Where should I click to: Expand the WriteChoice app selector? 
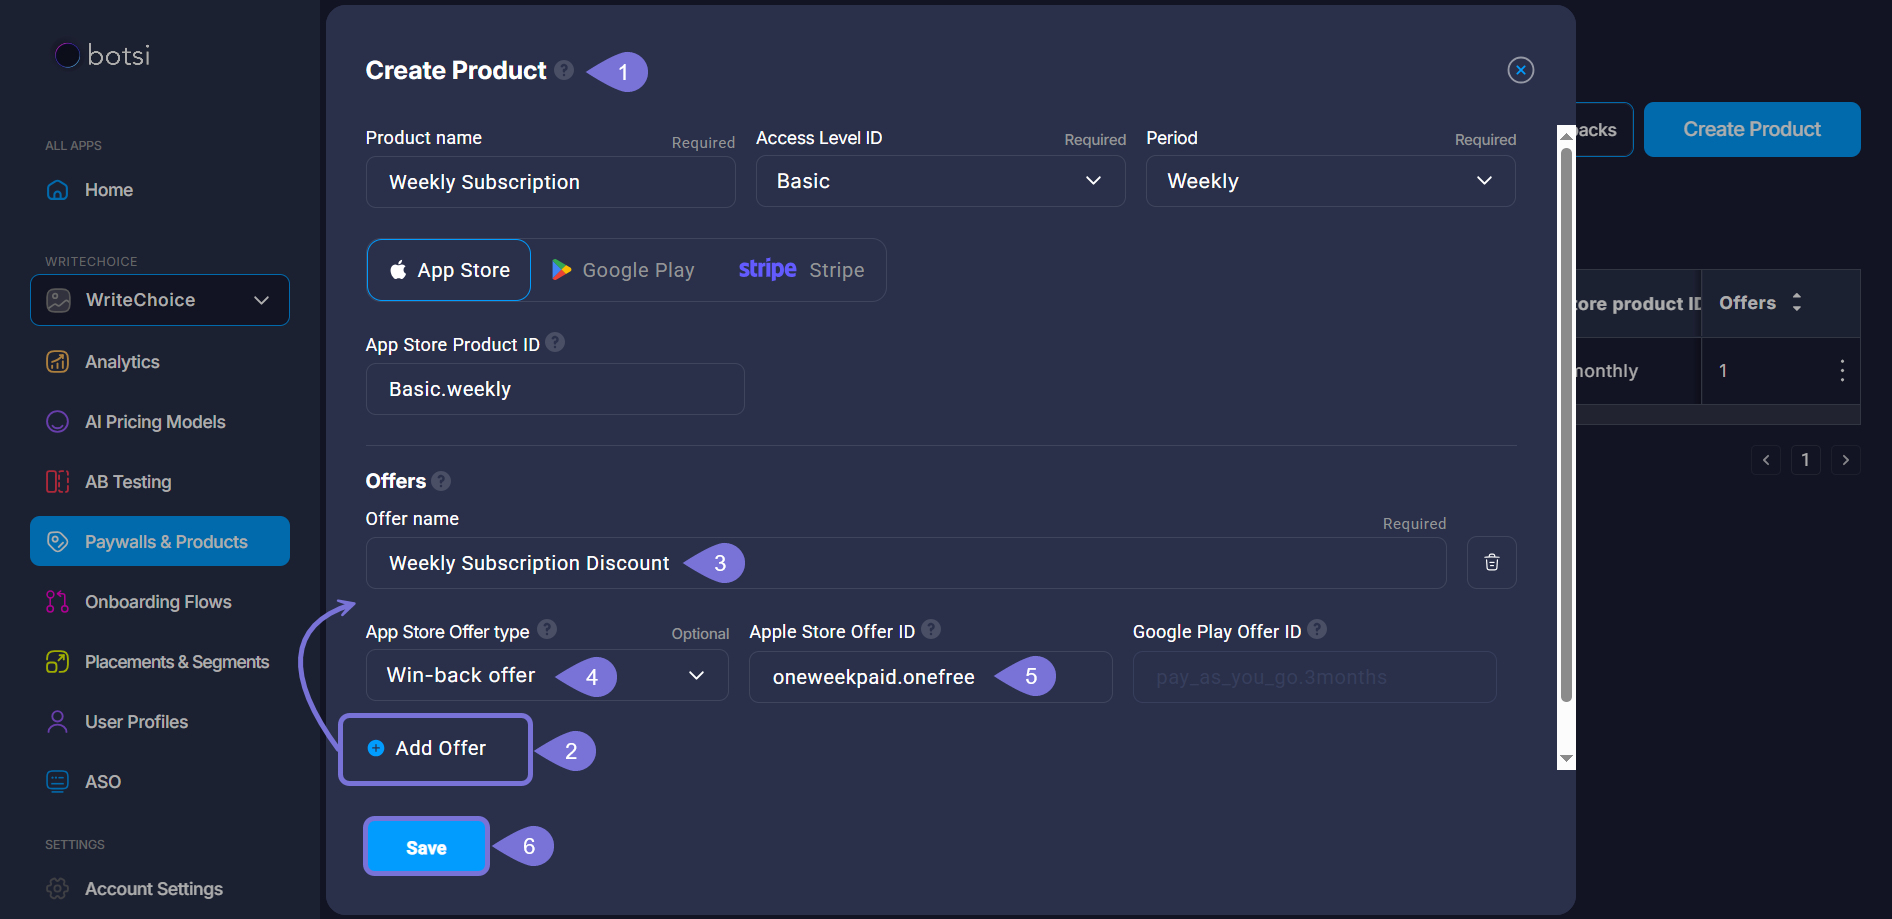coord(160,300)
